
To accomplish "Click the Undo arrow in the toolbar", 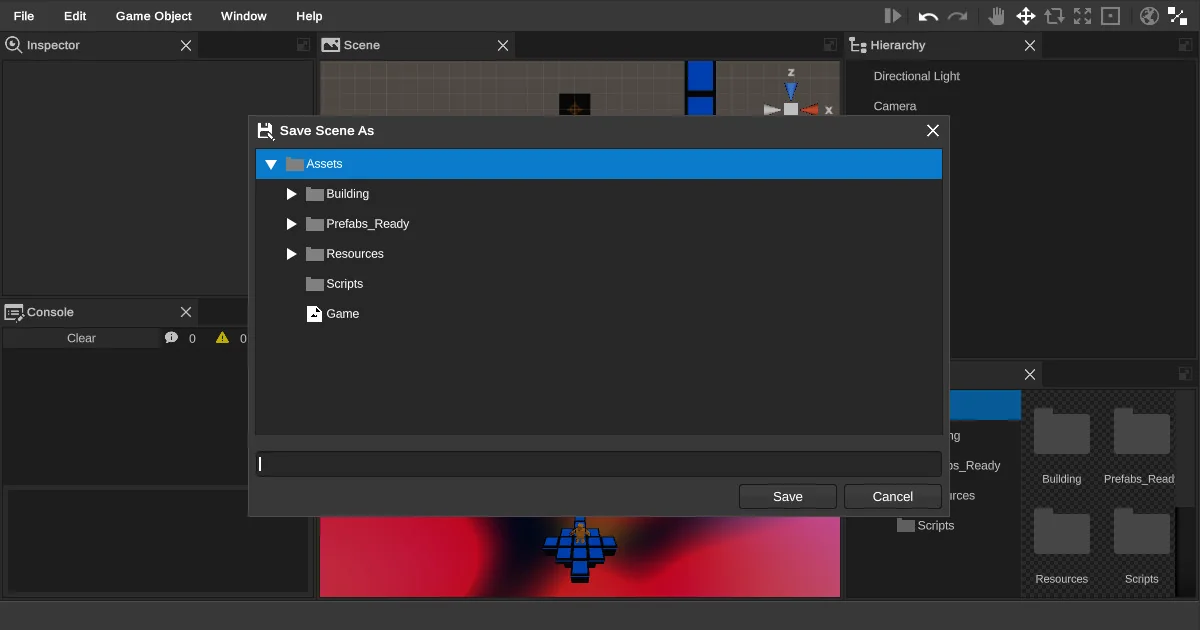I will (x=929, y=16).
